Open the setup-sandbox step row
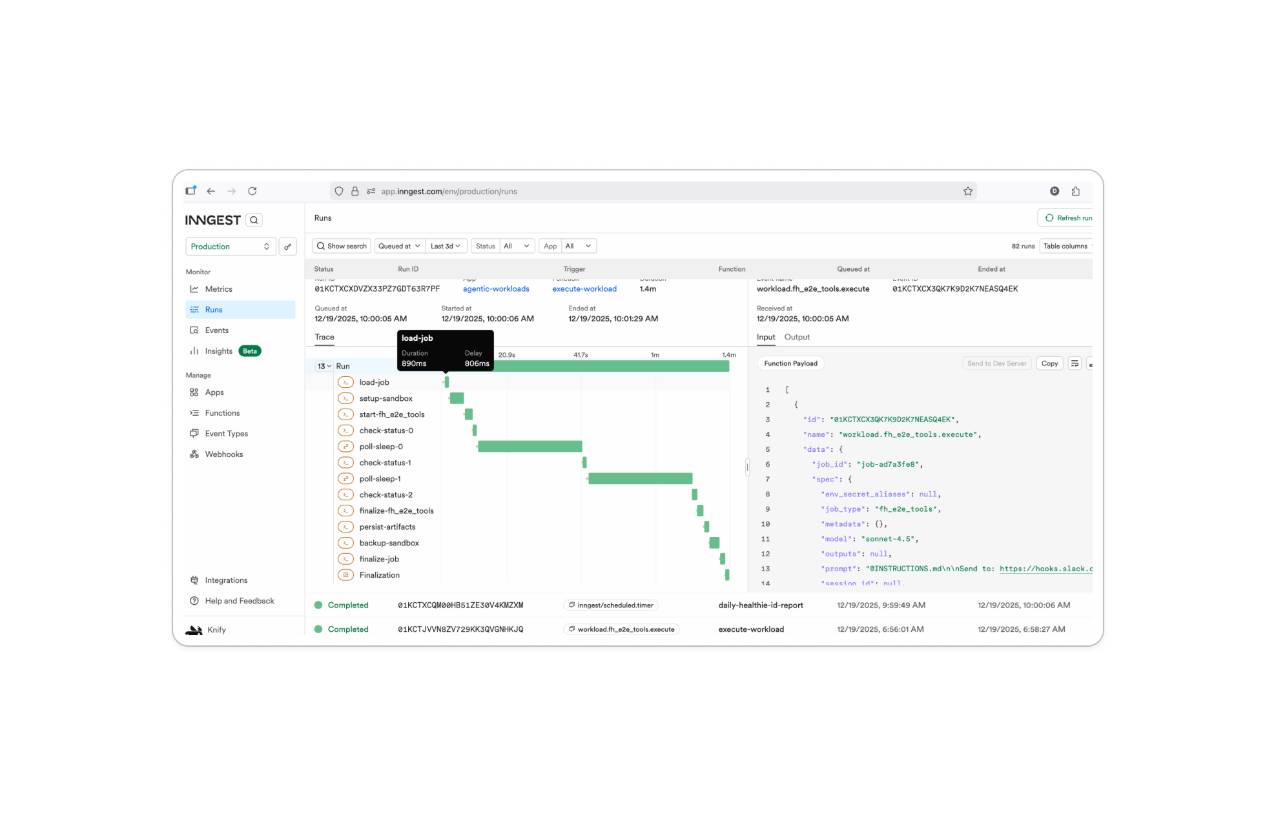Viewport: 1276px width, 821px height. tap(386, 398)
